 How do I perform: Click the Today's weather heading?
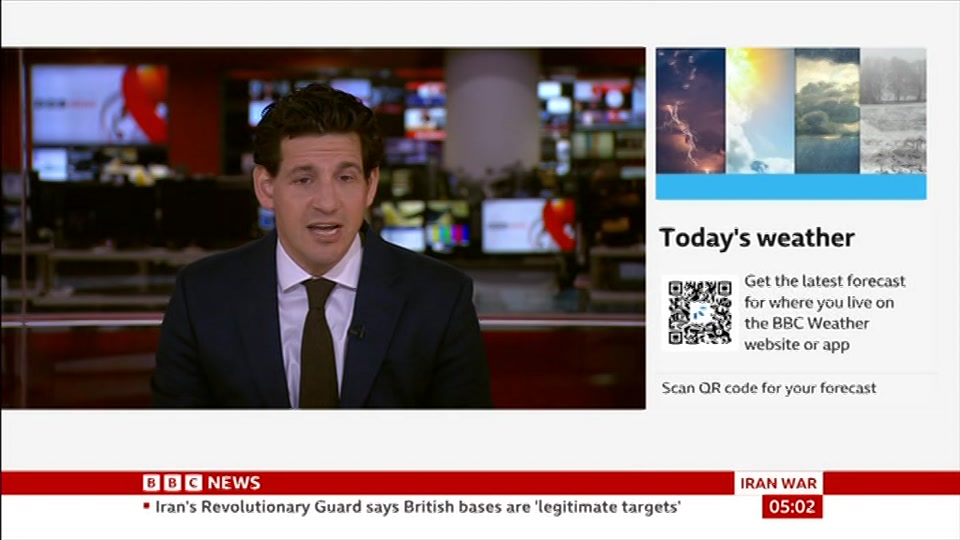[757, 238]
